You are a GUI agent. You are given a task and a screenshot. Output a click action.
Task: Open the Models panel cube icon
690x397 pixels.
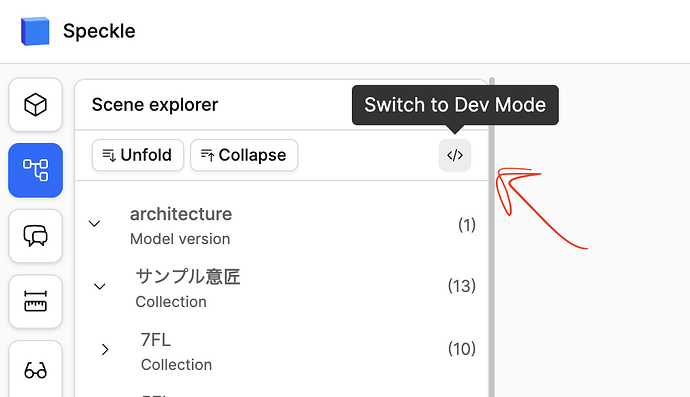[x=35, y=105]
